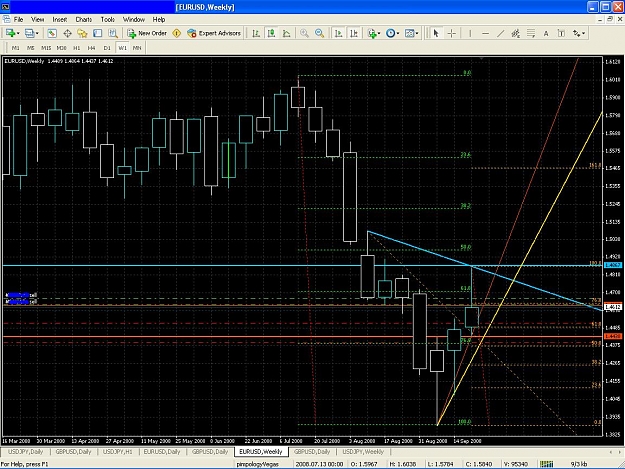
Task: Choose the Text Label tool
Action: point(561,33)
